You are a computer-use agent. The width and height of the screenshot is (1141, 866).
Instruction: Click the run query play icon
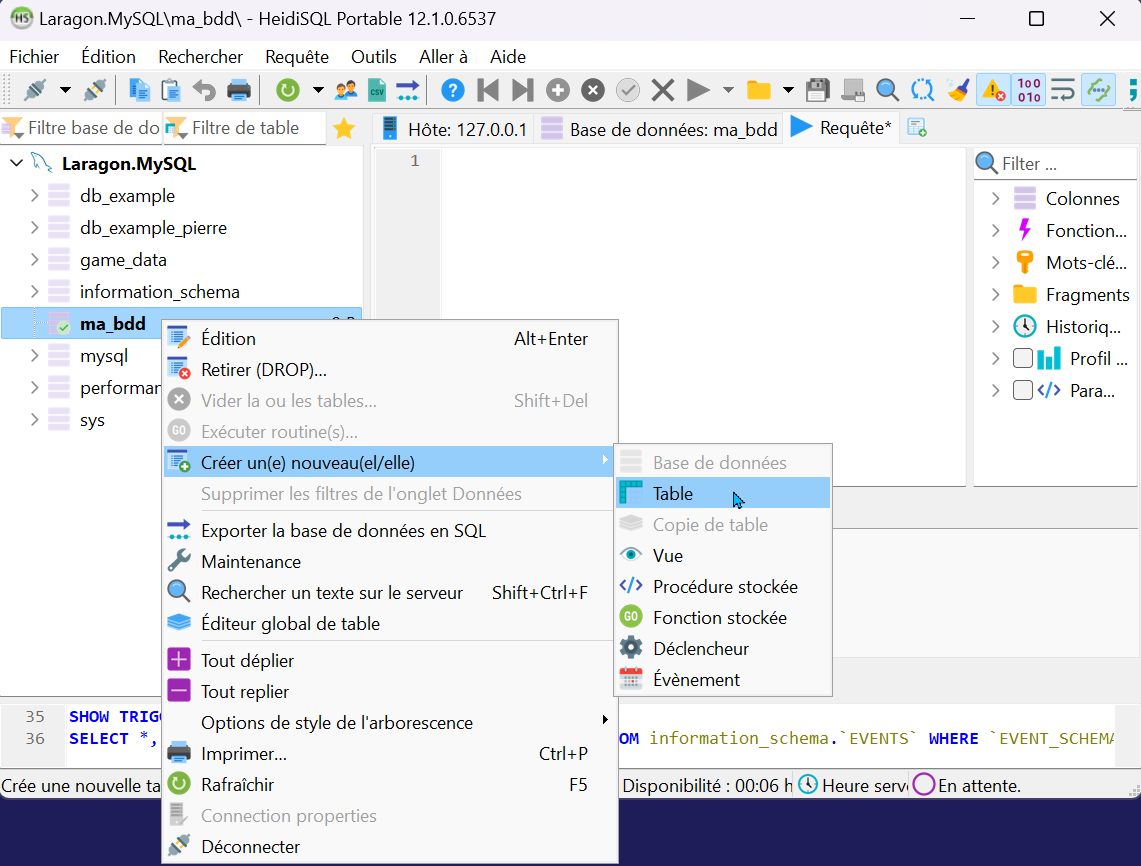(699, 90)
